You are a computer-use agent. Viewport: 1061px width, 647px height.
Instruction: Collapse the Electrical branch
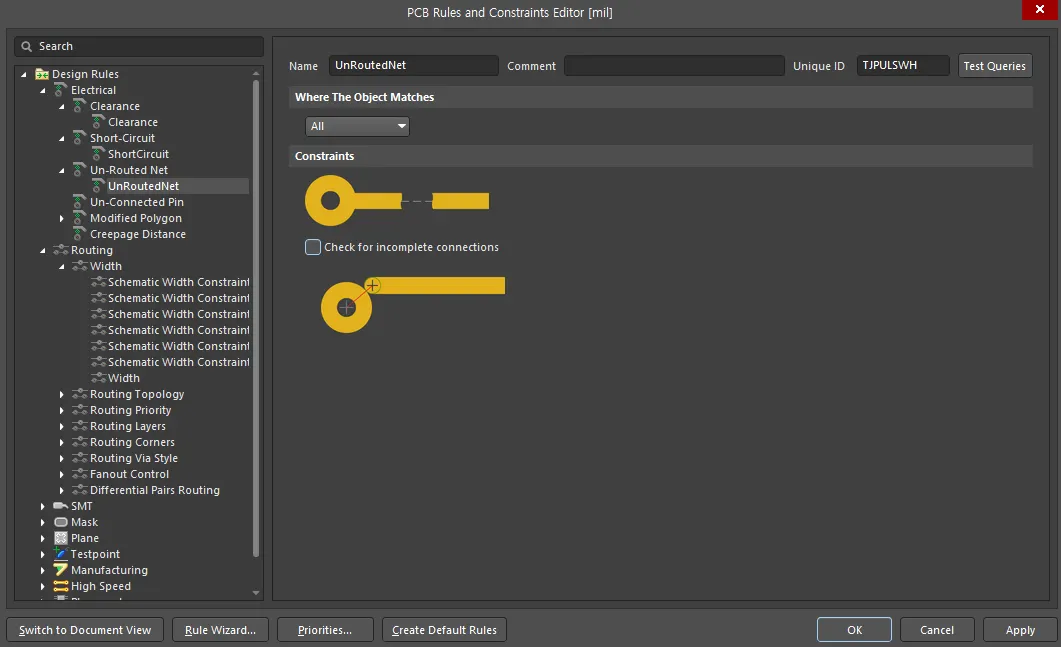coord(43,91)
